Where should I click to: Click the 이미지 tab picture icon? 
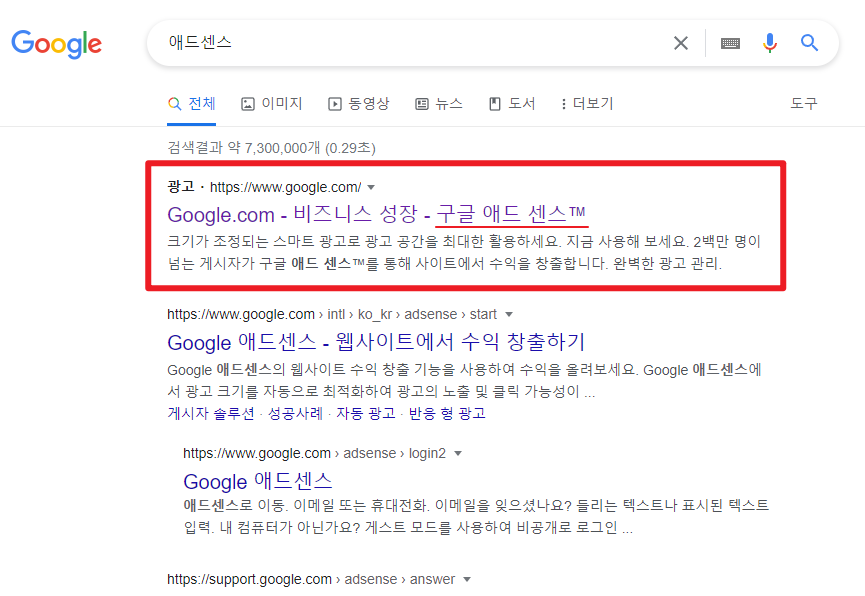(x=248, y=104)
